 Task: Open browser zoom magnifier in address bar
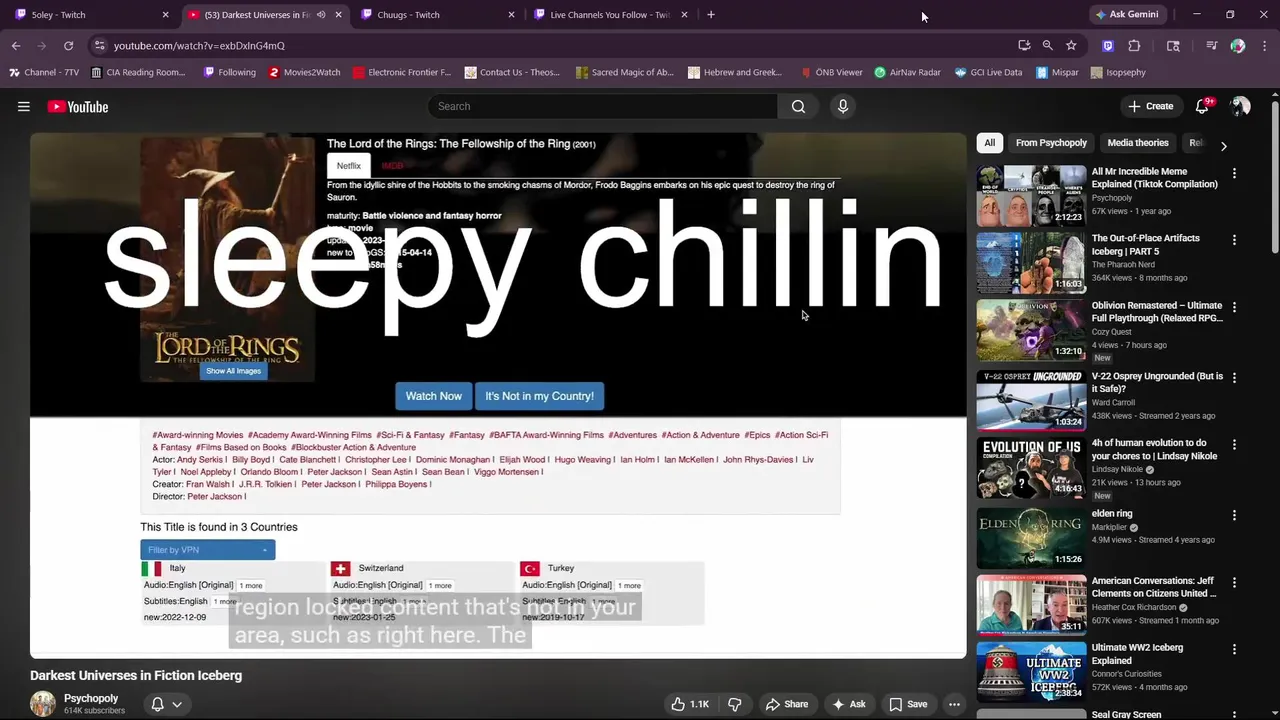1047,45
